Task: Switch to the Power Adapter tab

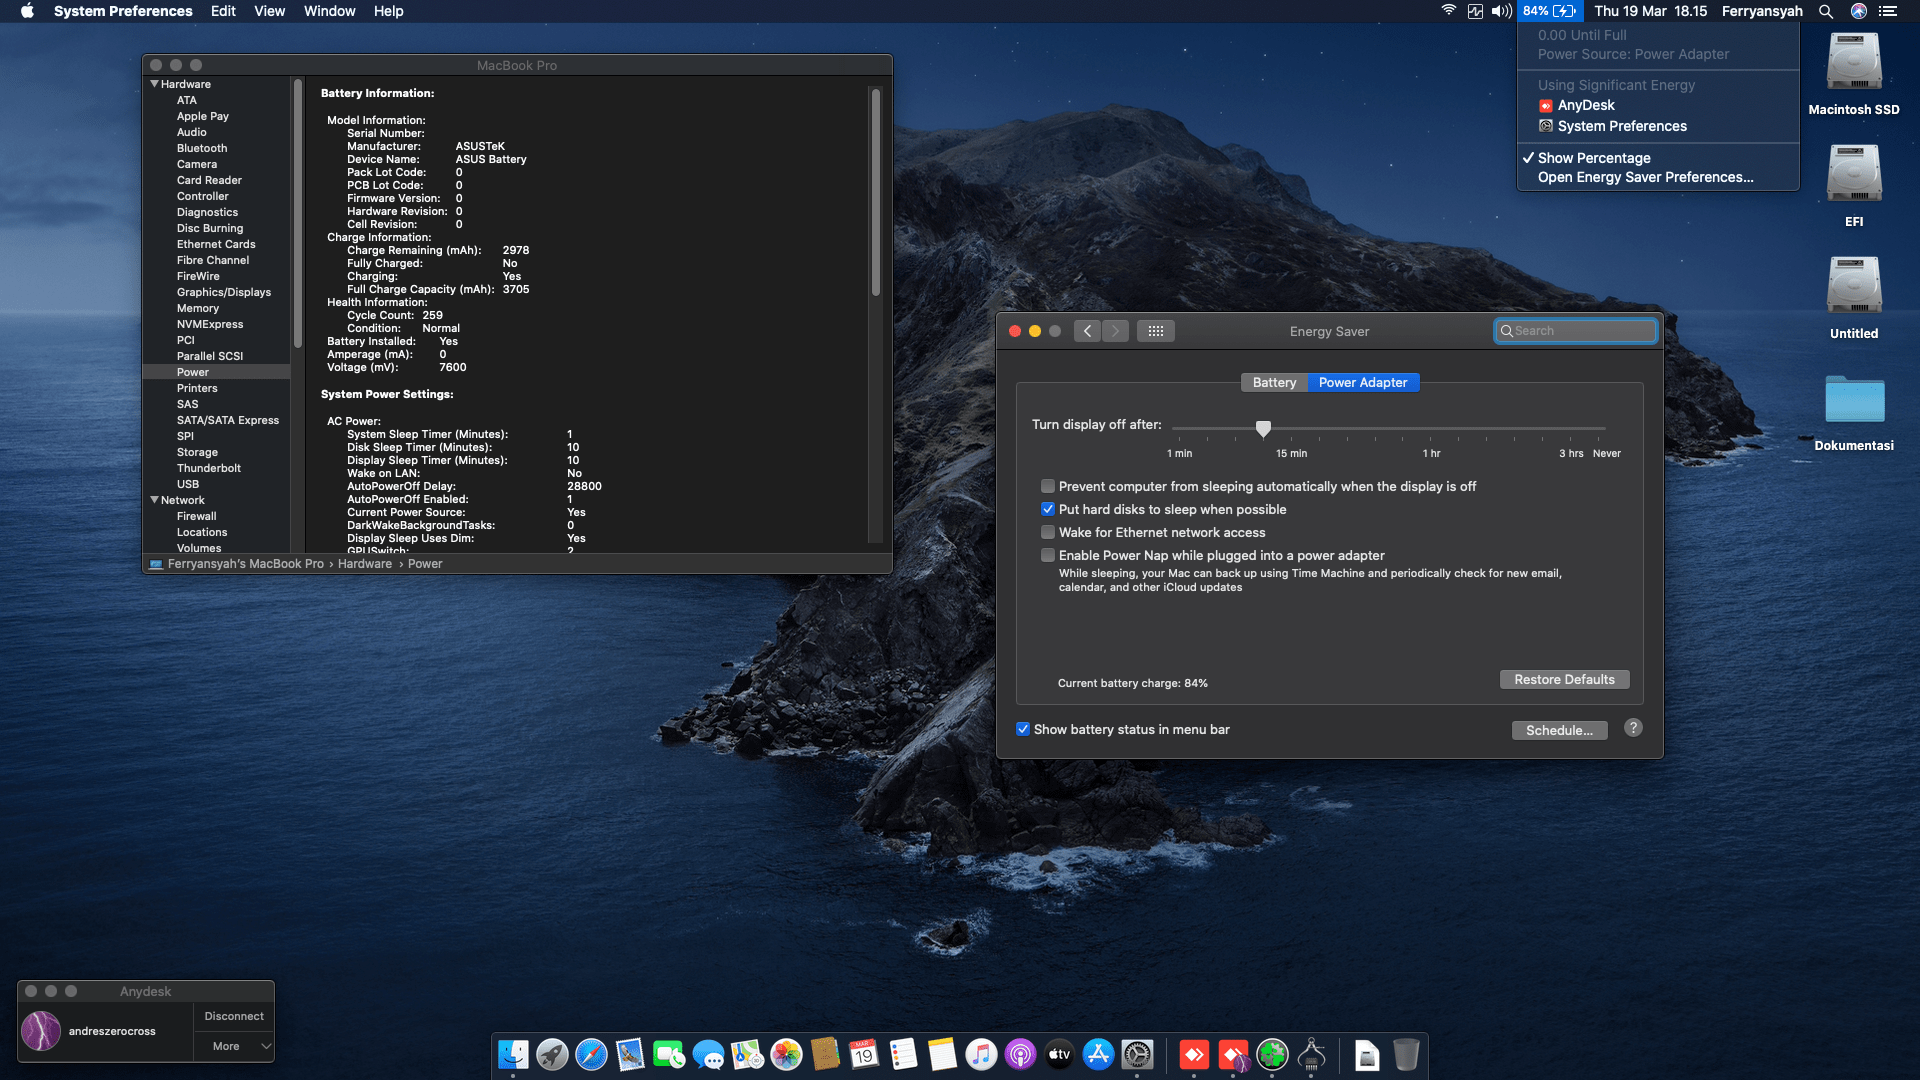Action: pyautogui.click(x=1363, y=383)
